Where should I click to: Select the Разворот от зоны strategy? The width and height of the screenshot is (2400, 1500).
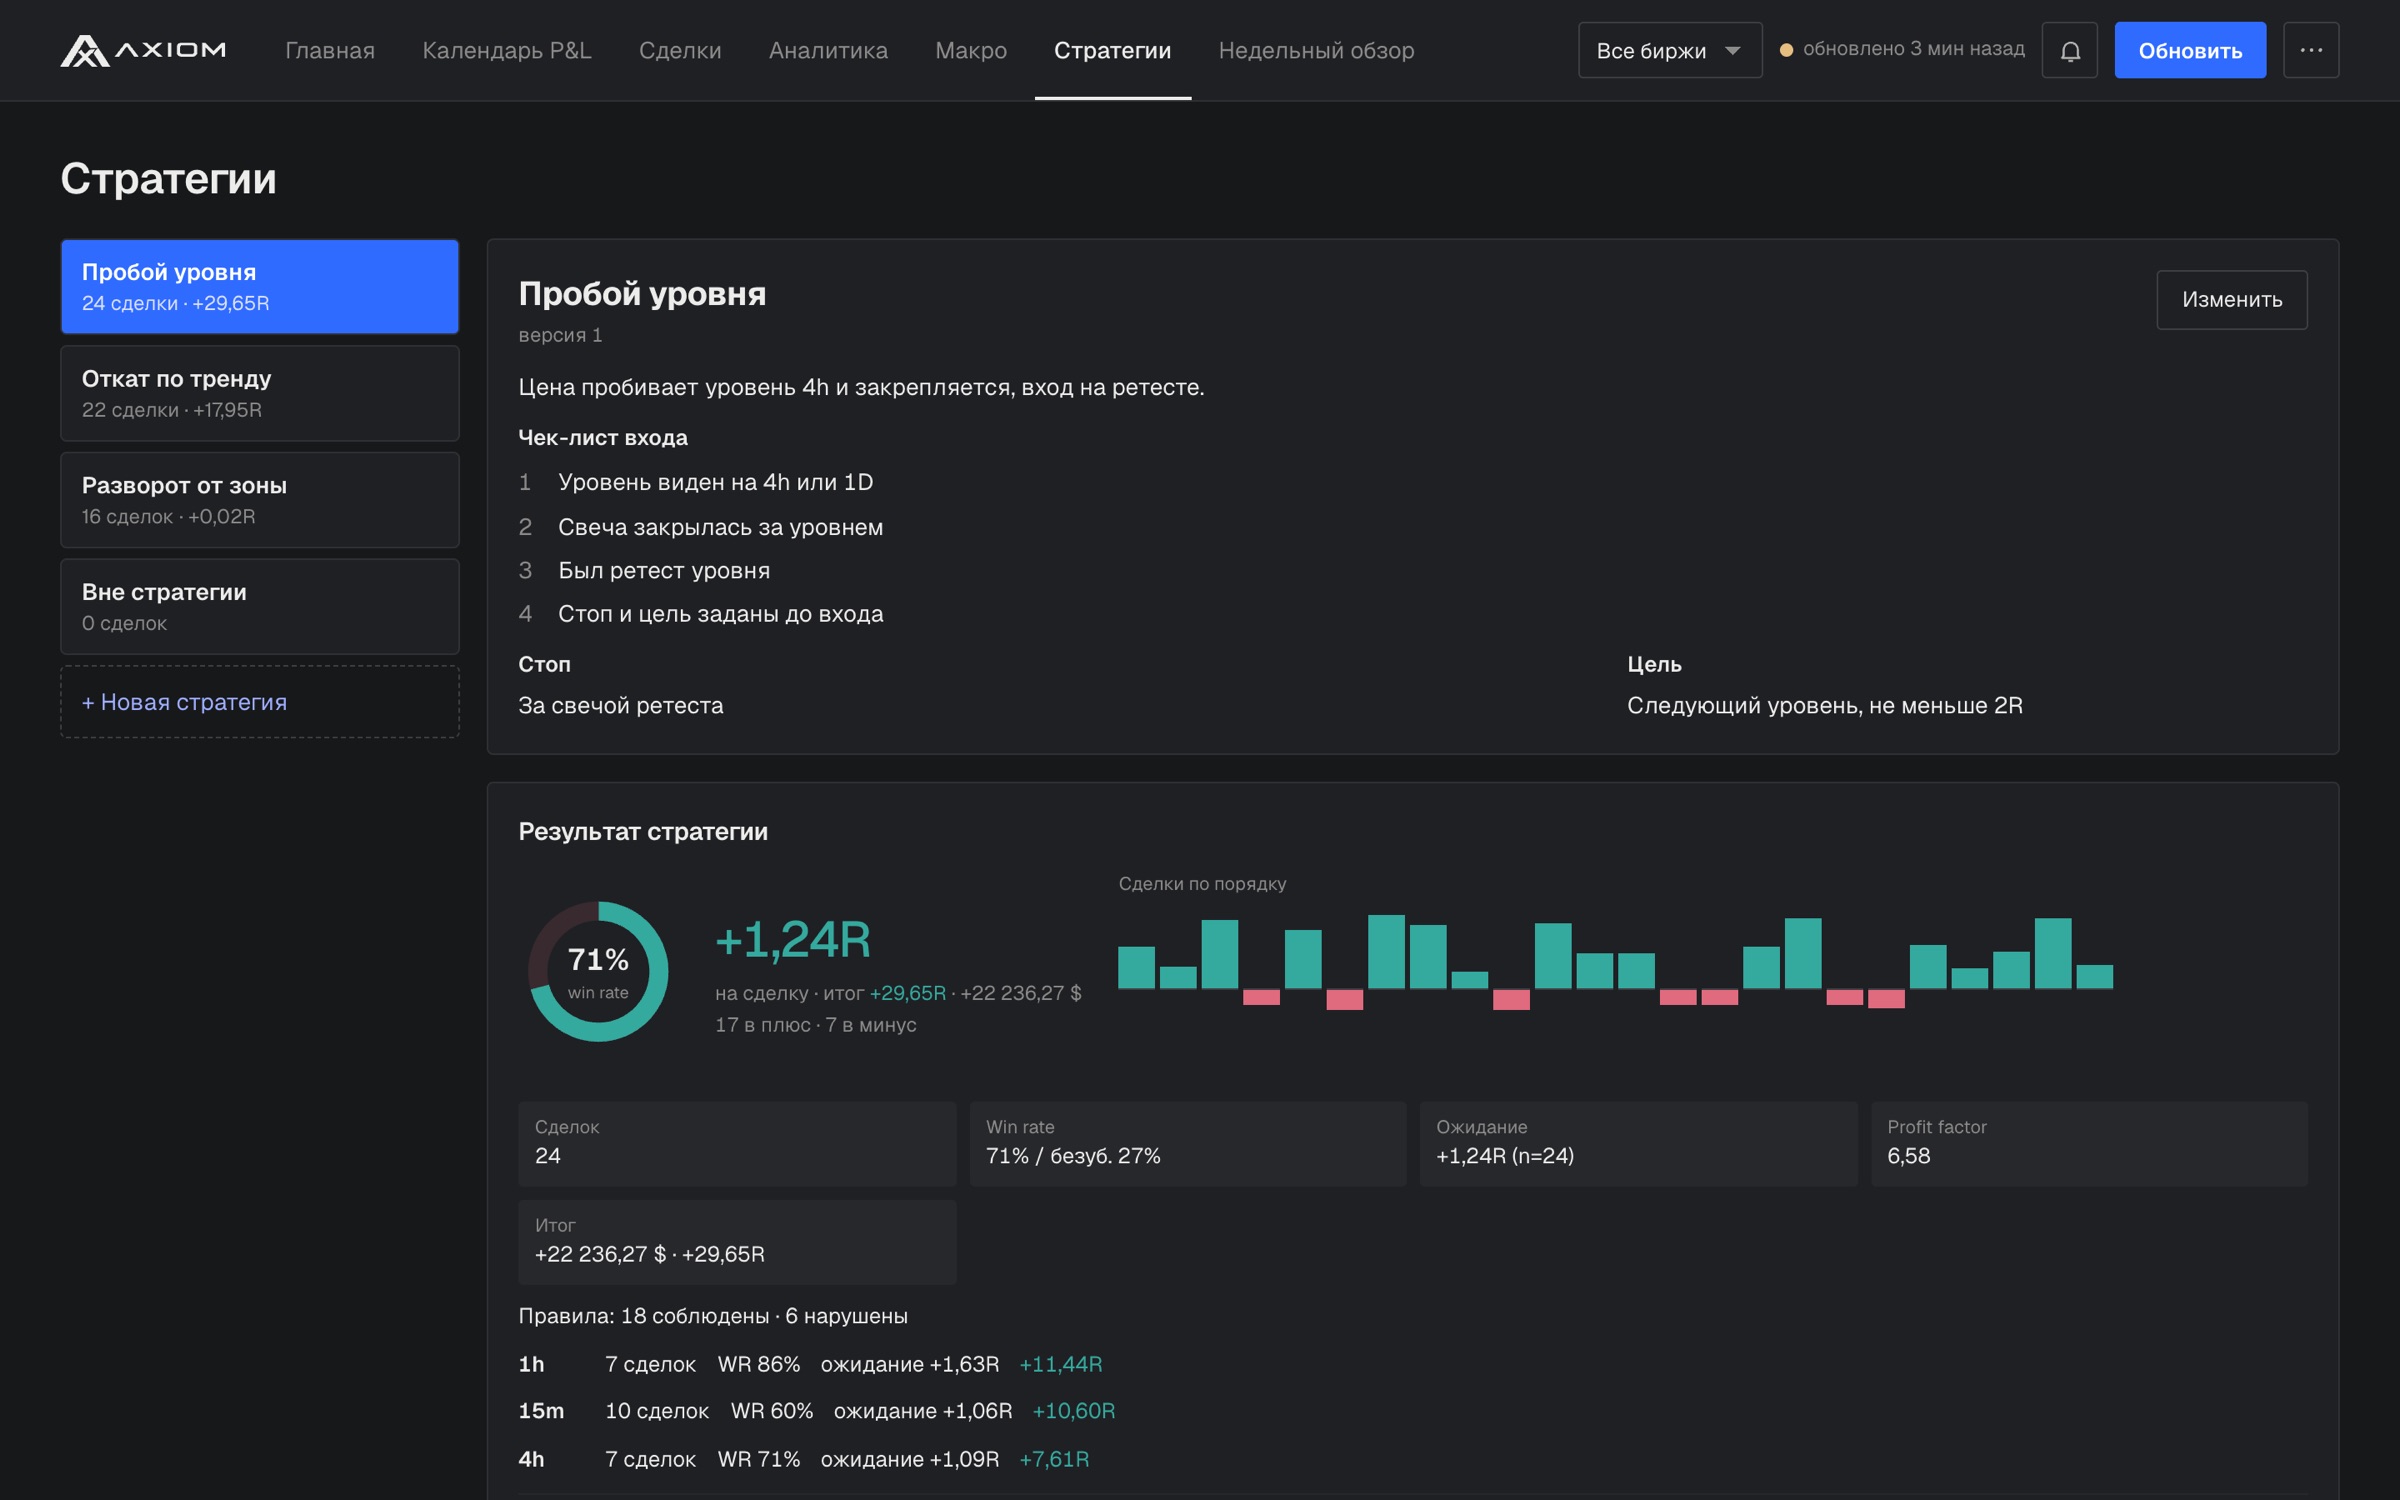(x=260, y=500)
